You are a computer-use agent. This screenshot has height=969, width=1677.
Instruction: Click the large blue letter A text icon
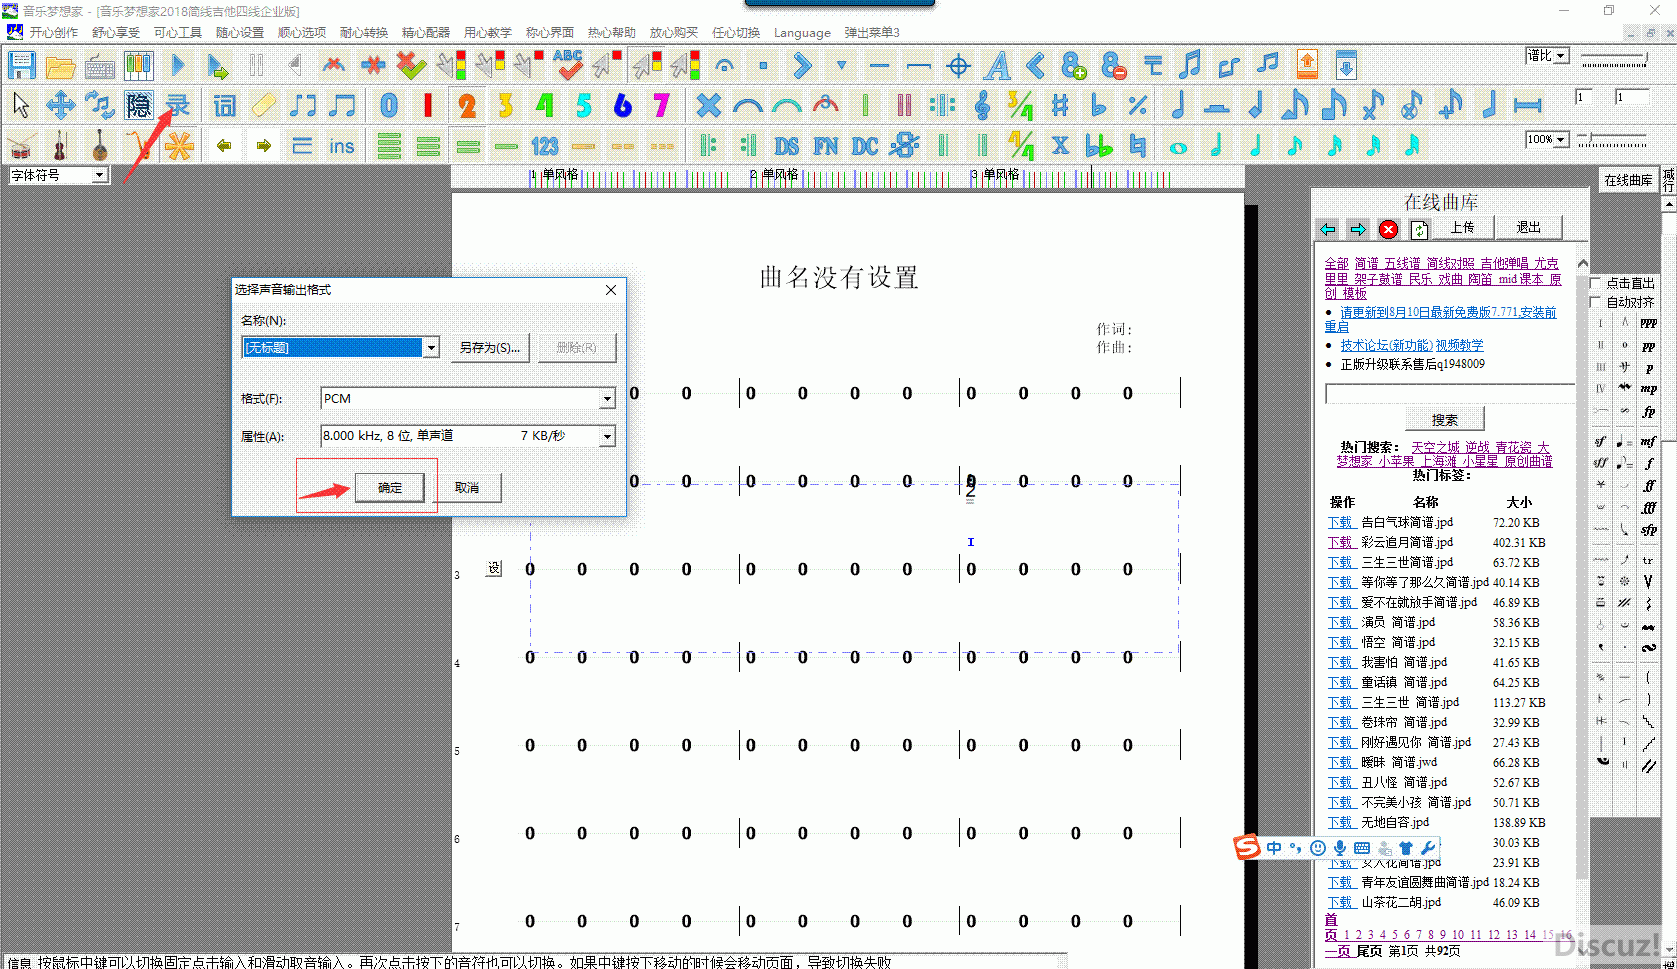pos(997,66)
